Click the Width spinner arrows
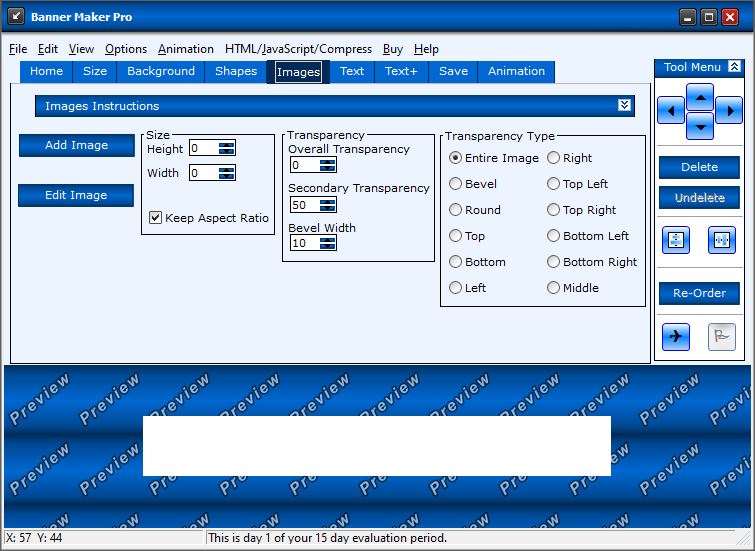The height and width of the screenshot is (551, 755). point(226,173)
